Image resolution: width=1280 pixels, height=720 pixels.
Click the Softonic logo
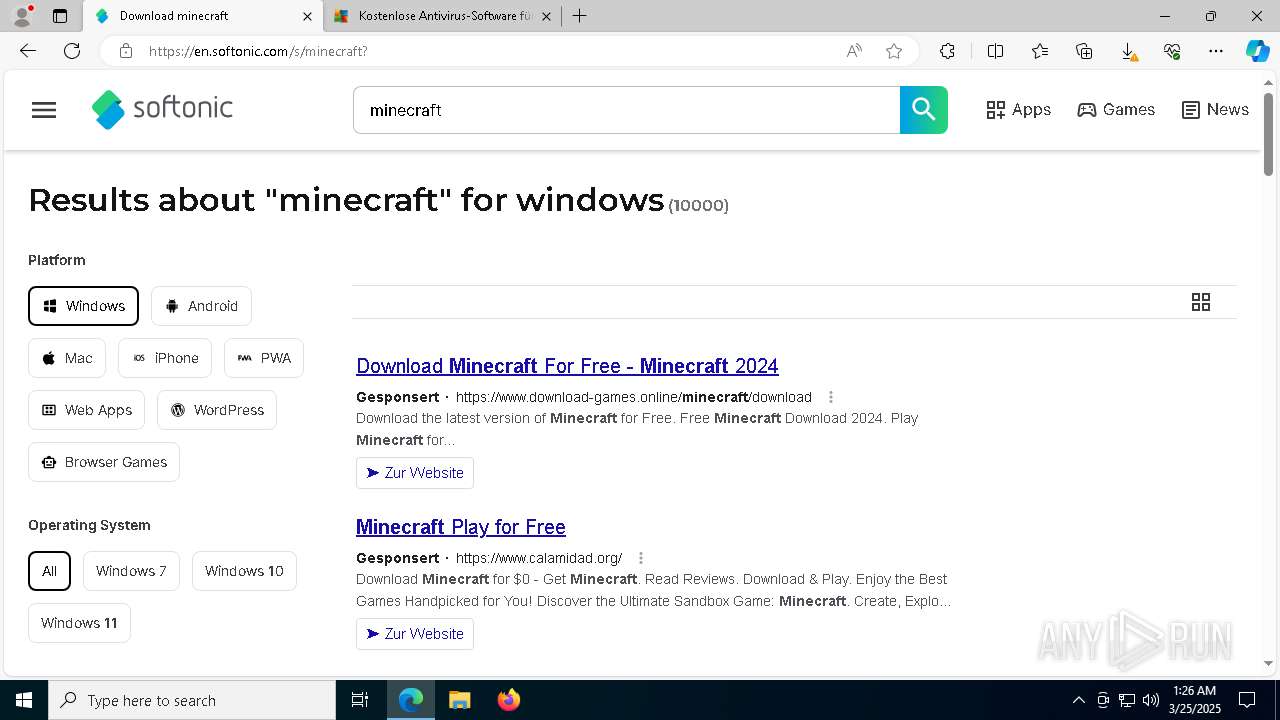click(162, 109)
